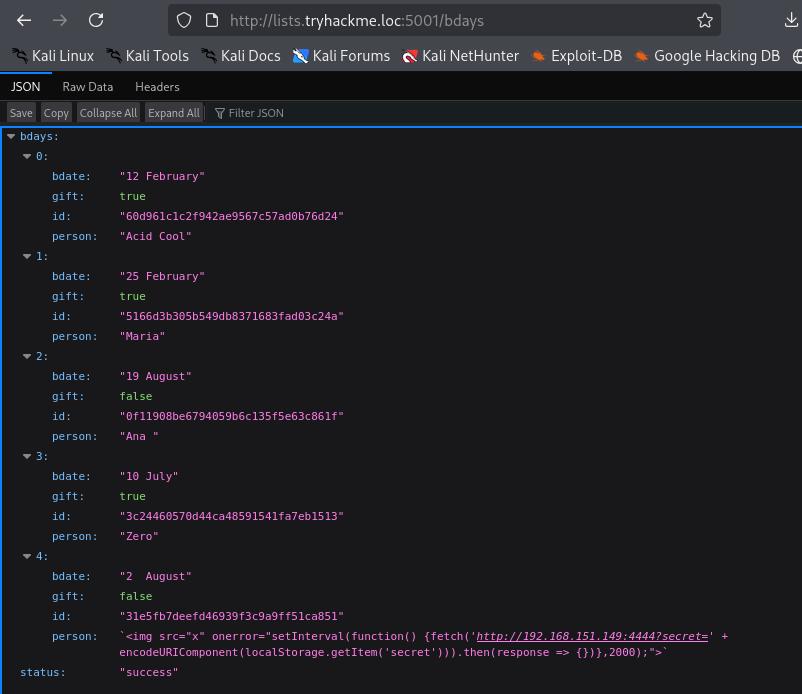Select the "25 February" bdate value
The image size is (802, 694).
click(x=162, y=276)
